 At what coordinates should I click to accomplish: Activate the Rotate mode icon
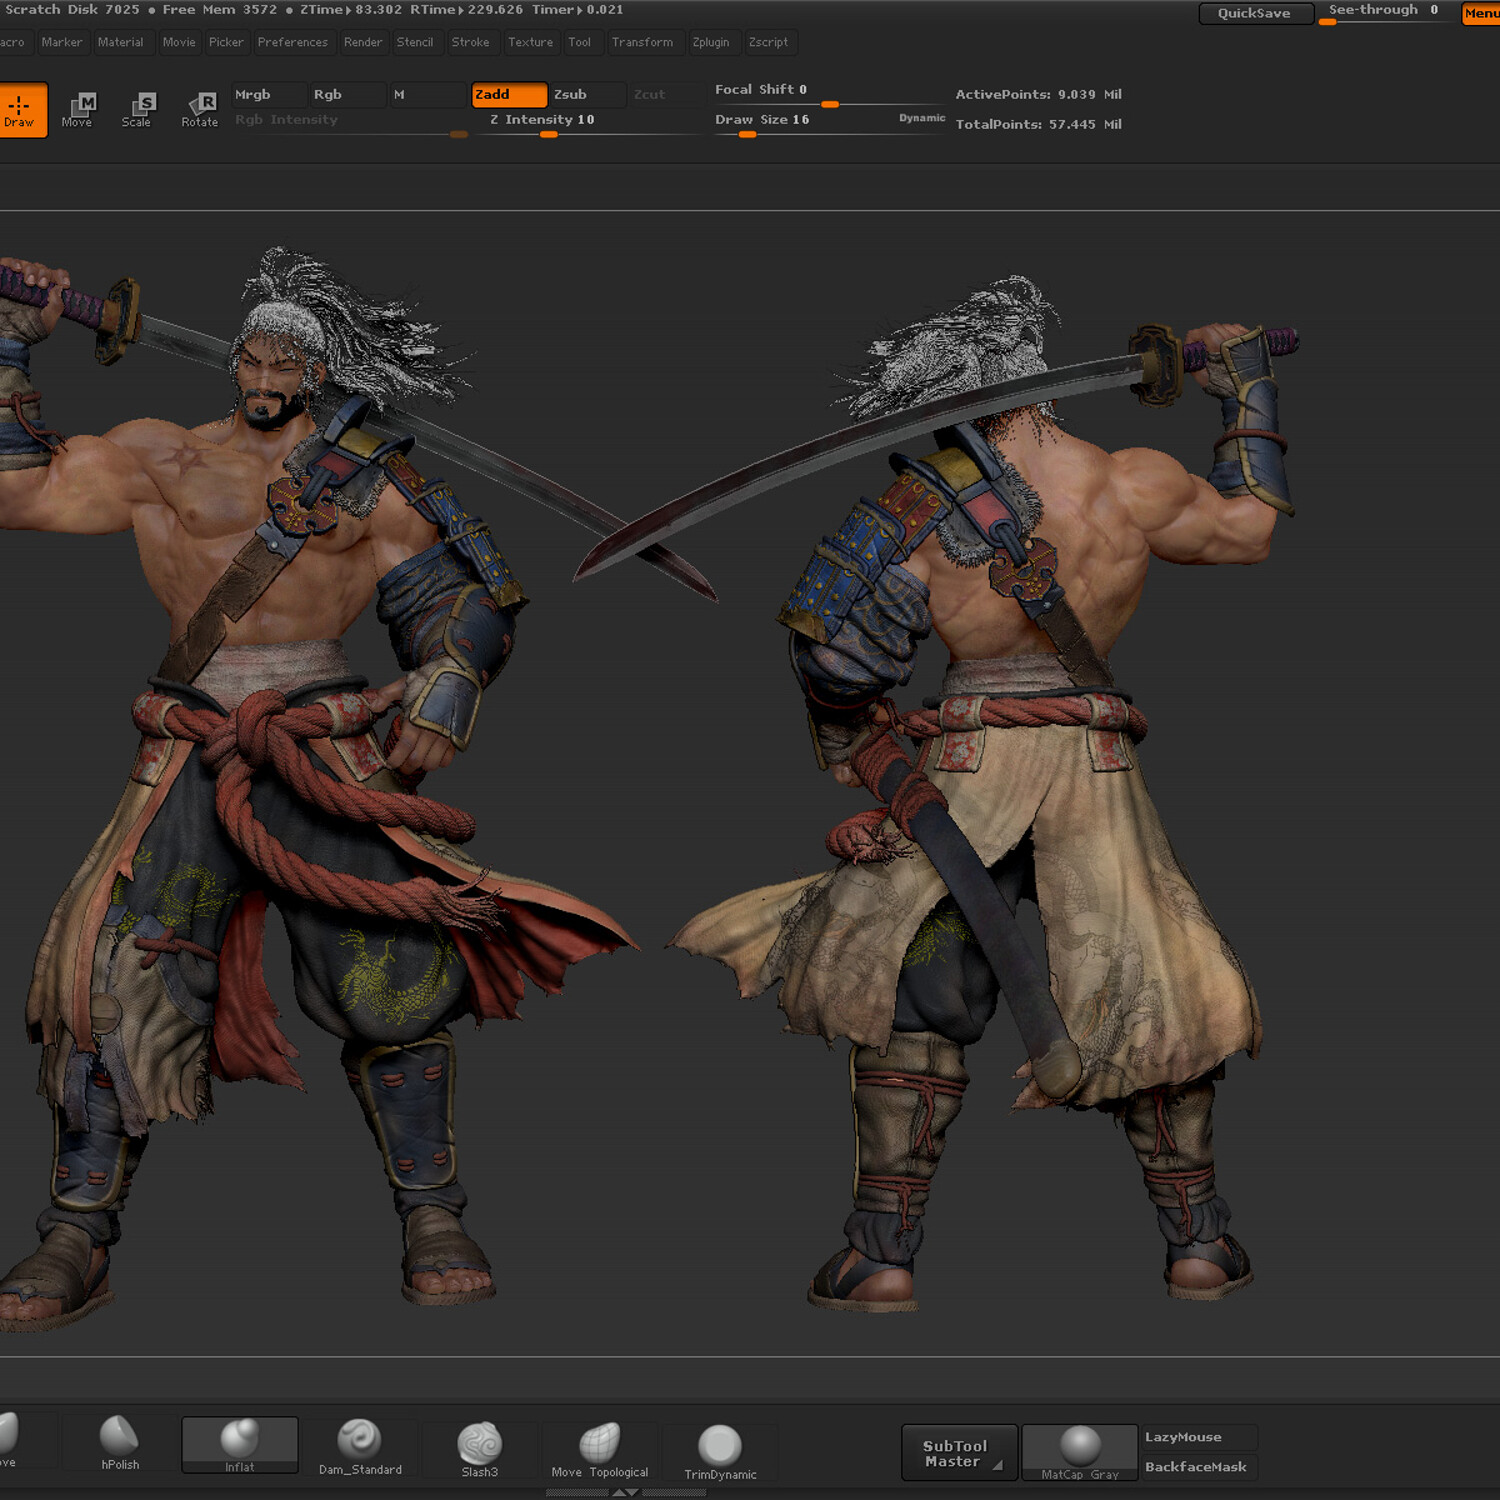198,110
